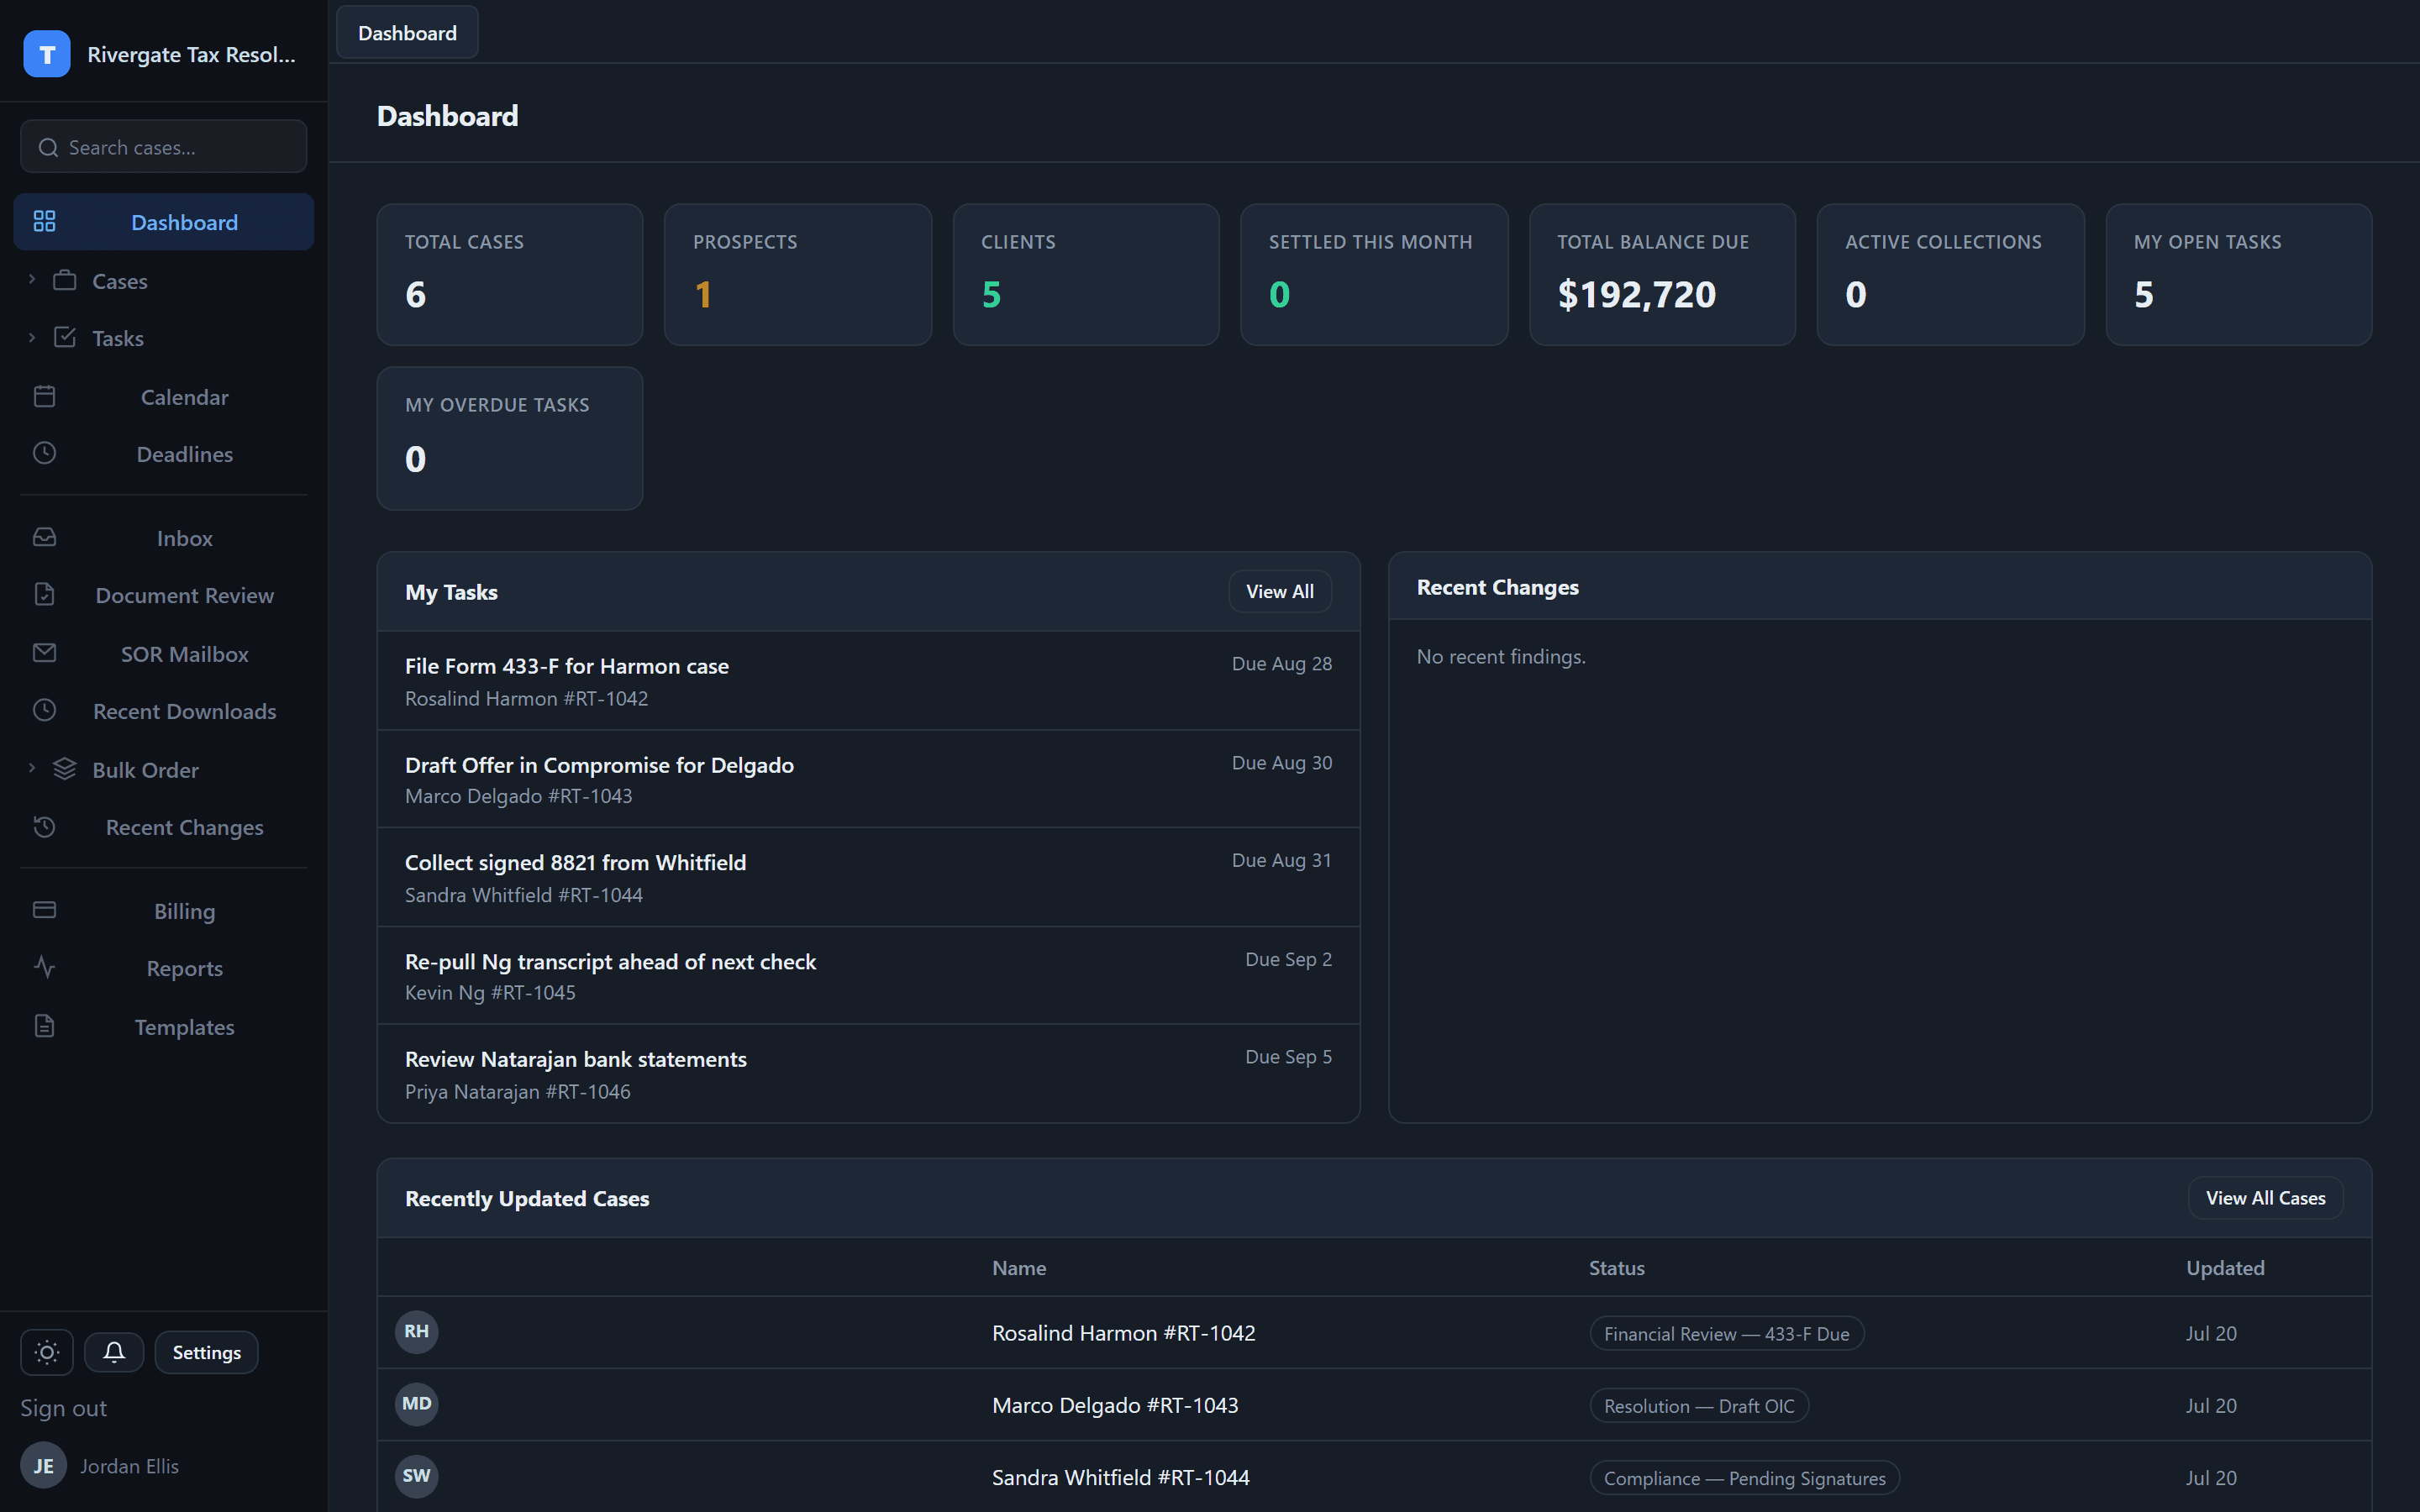Click the Updated column header
This screenshot has height=1512, width=2420.
(2225, 1268)
